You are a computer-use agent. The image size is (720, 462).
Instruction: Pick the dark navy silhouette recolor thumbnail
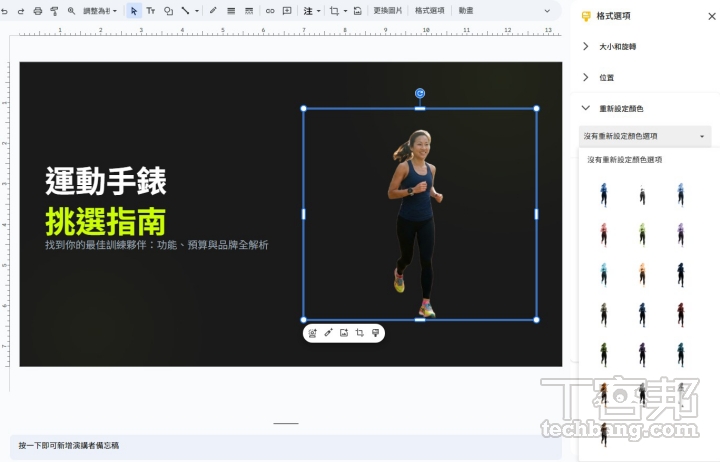pyautogui.click(x=681, y=275)
